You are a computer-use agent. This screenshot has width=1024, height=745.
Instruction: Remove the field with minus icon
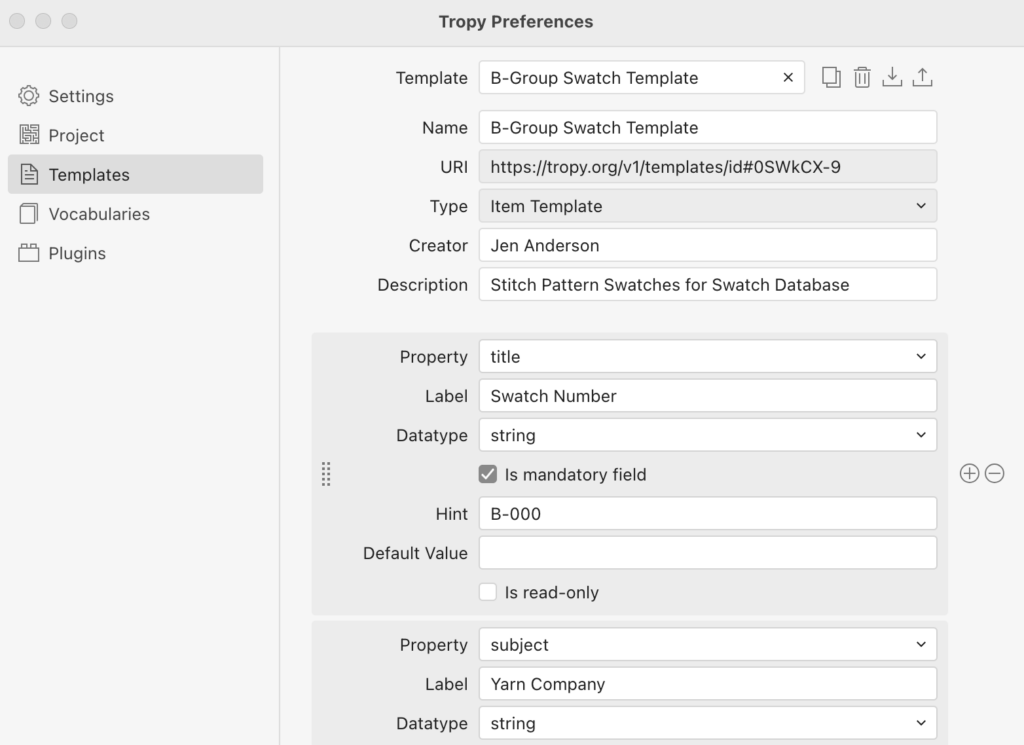click(x=994, y=474)
